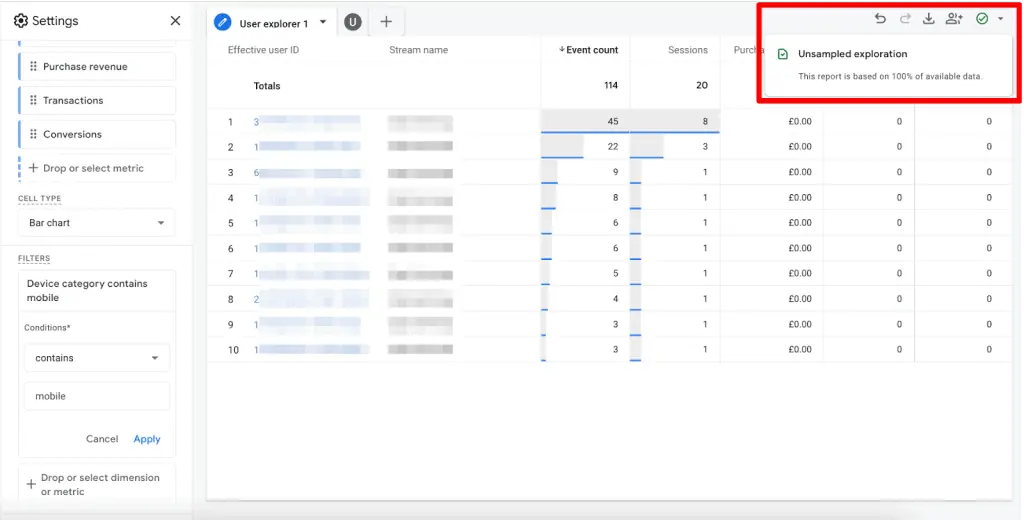Click Drop or select metric area
The image size is (1024, 520).
96,168
